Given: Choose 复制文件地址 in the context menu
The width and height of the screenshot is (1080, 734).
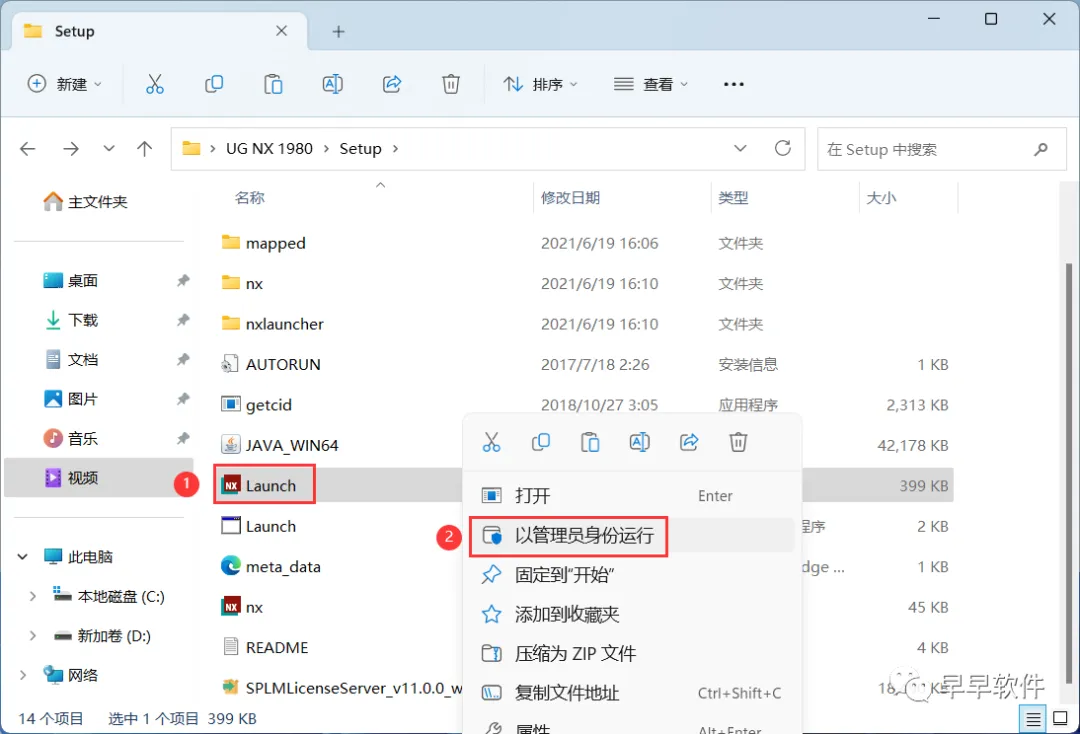Looking at the screenshot, I should pyautogui.click(x=632, y=693).
